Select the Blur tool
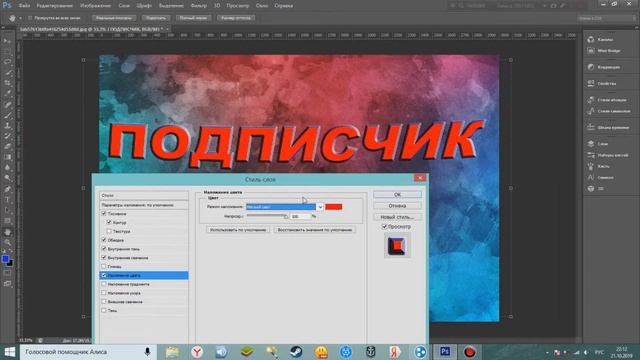Screen dimensions: 640x360 pos(7,168)
